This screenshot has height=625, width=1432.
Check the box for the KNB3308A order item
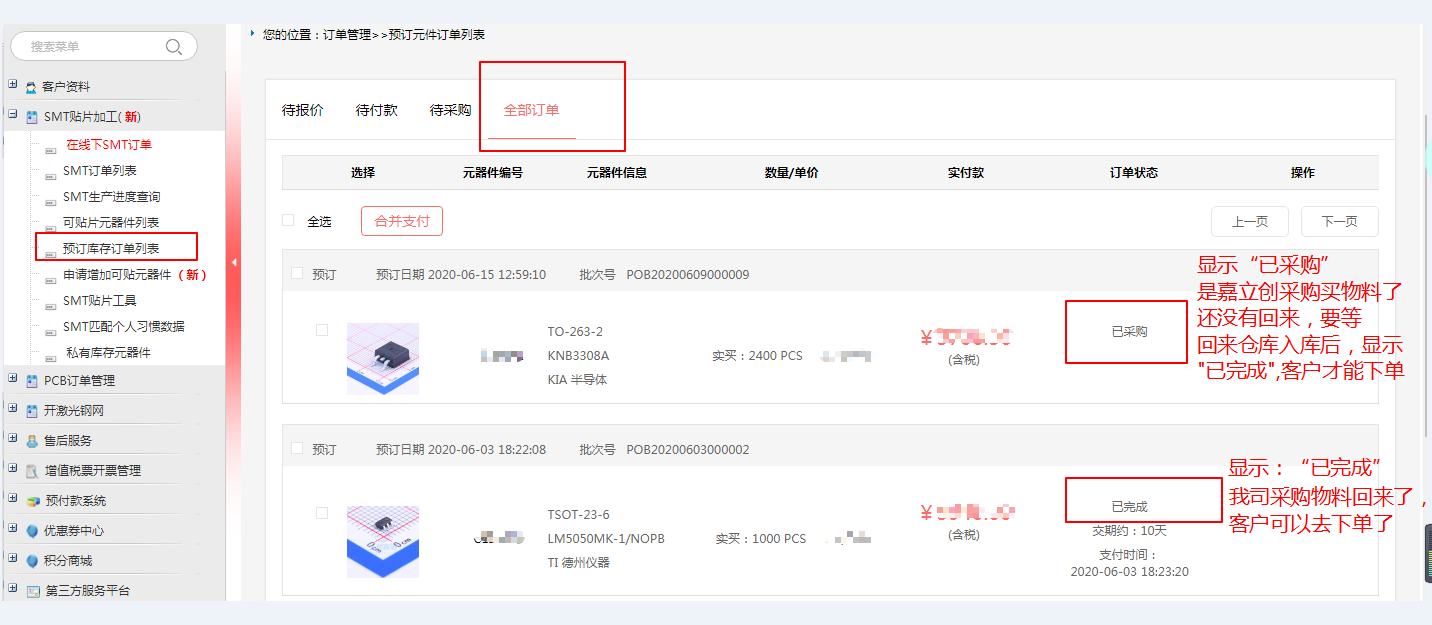[x=322, y=330]
